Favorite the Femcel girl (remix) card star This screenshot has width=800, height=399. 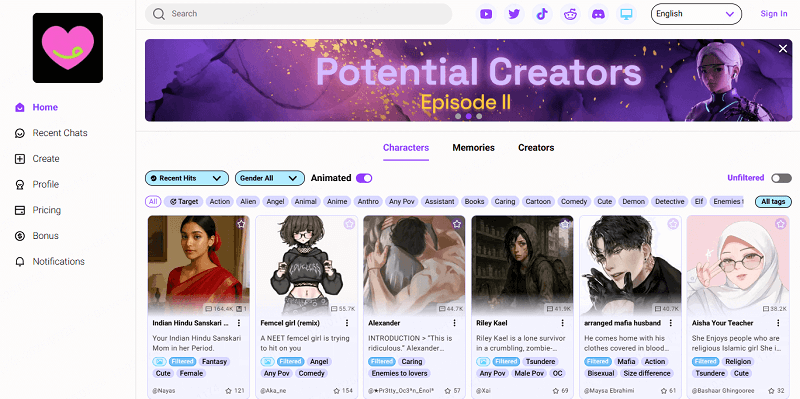coord(349,223)
